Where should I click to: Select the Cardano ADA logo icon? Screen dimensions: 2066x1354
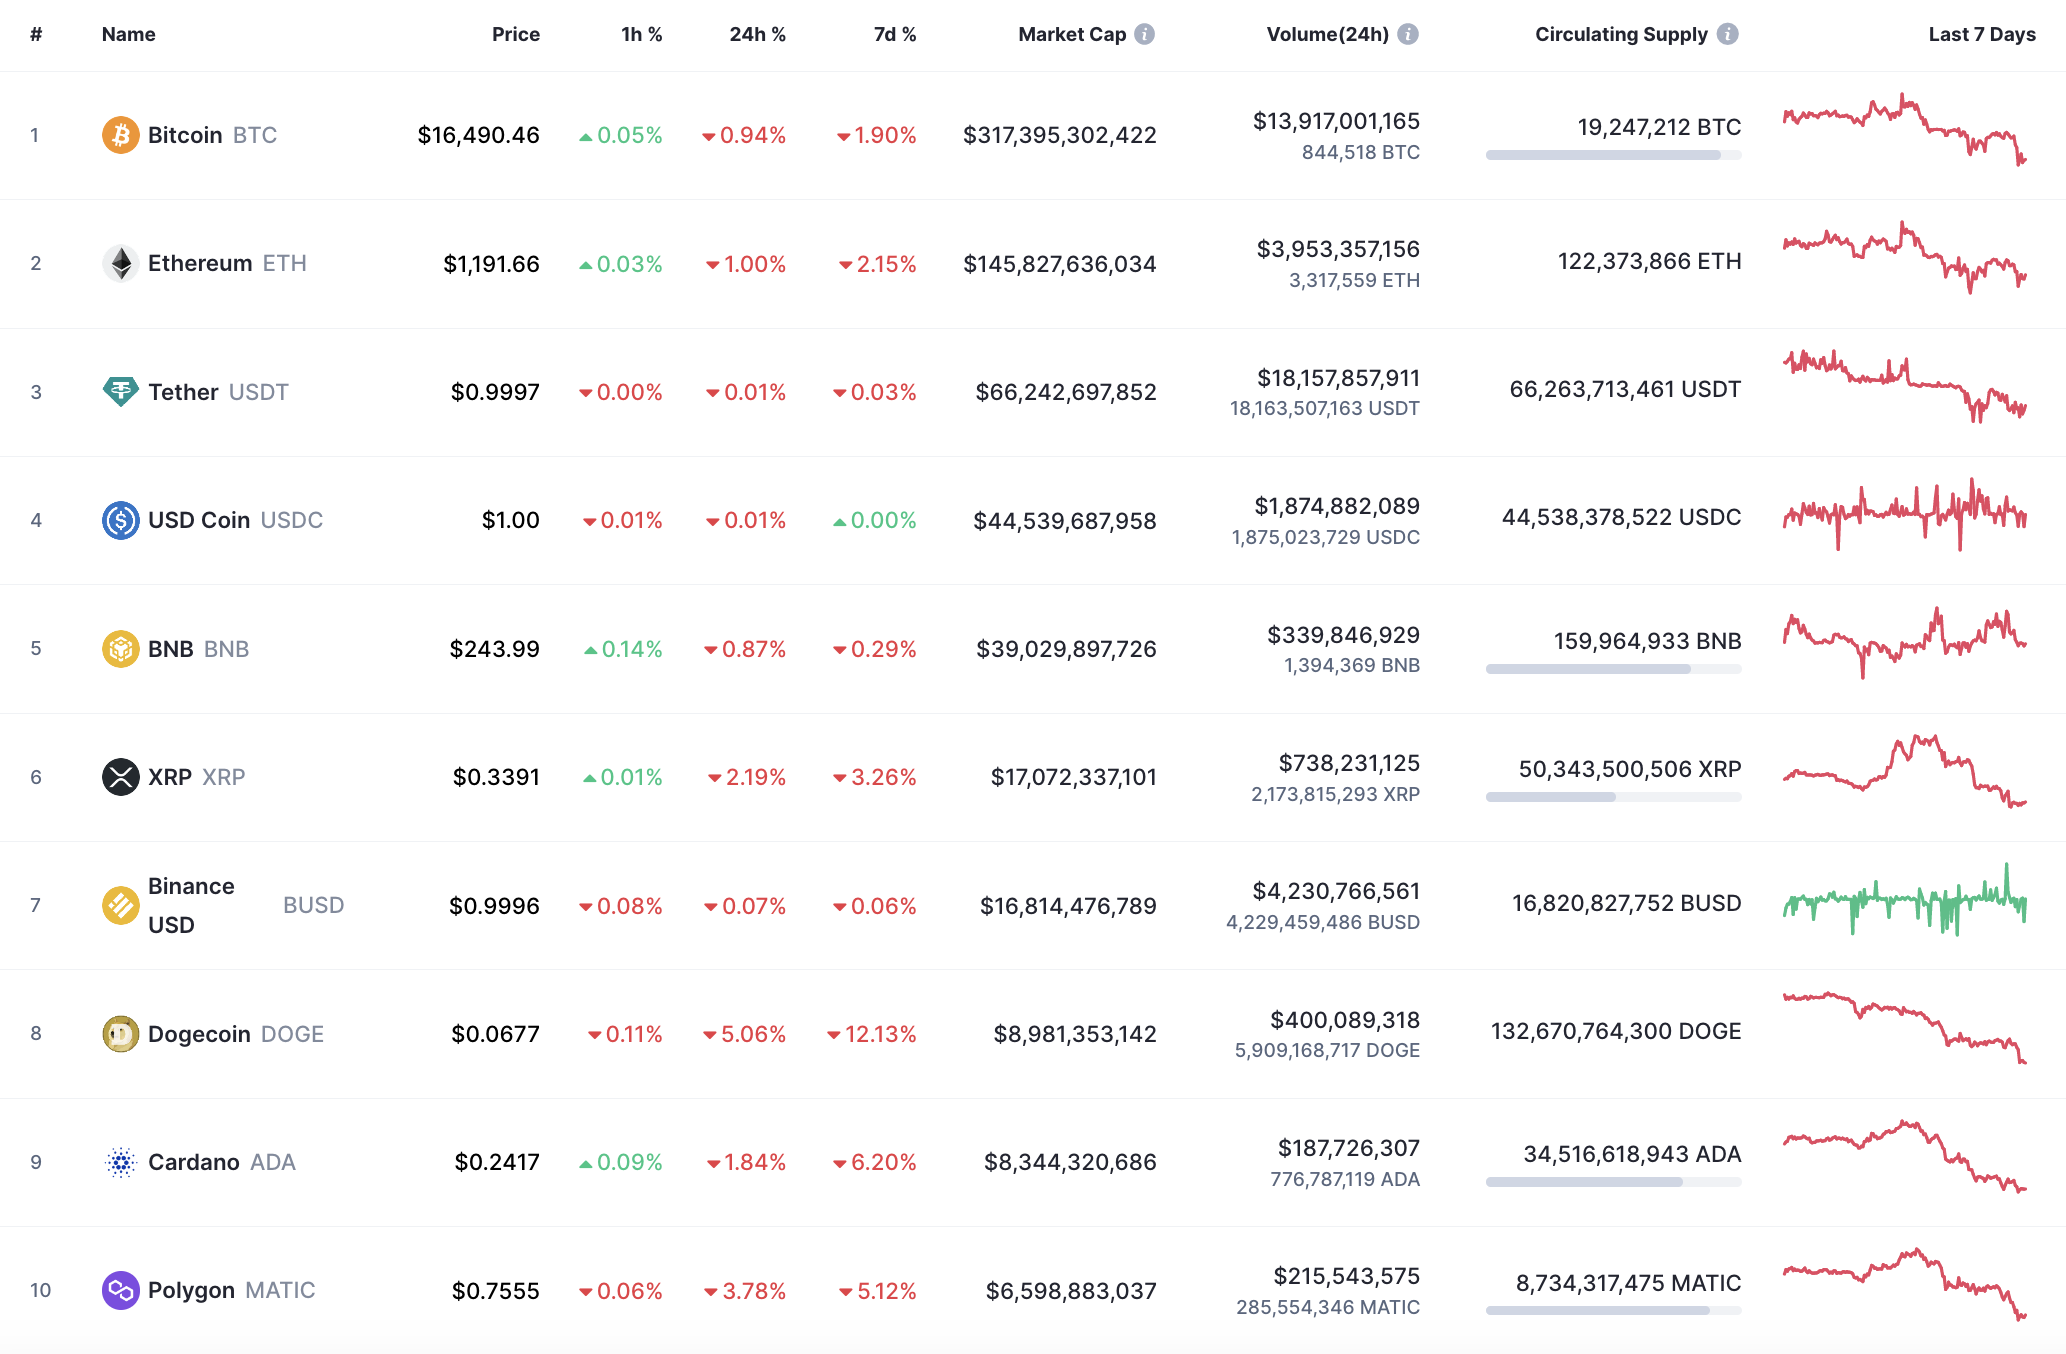pyautogui.click(x=120, y=1162)
